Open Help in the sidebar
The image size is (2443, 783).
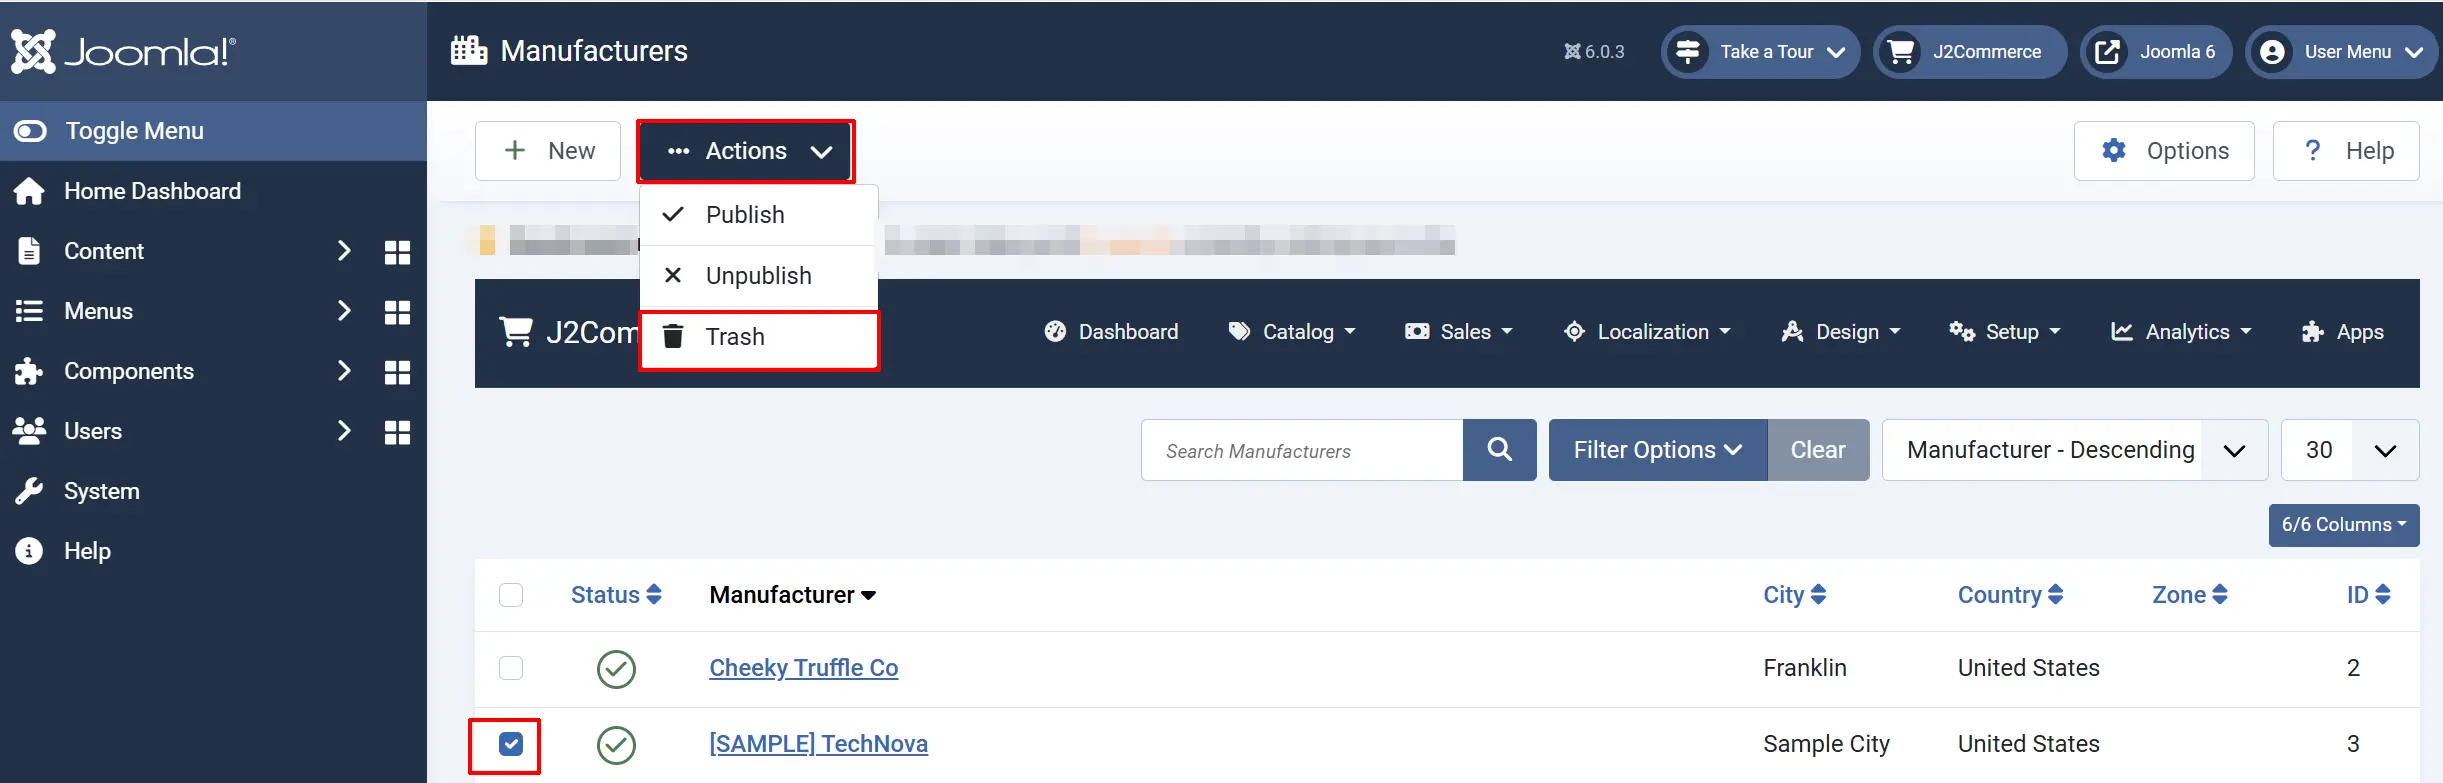coord(213,551)
